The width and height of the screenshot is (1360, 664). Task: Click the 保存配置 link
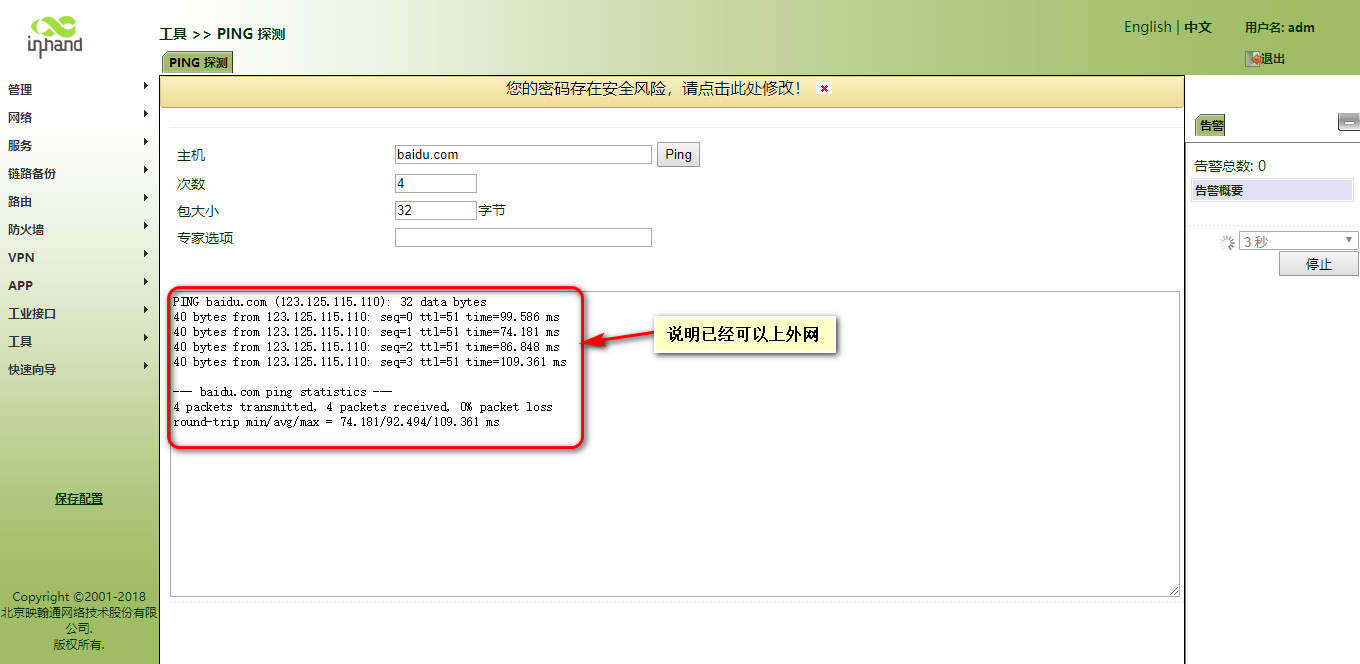[x=79, y=499]
